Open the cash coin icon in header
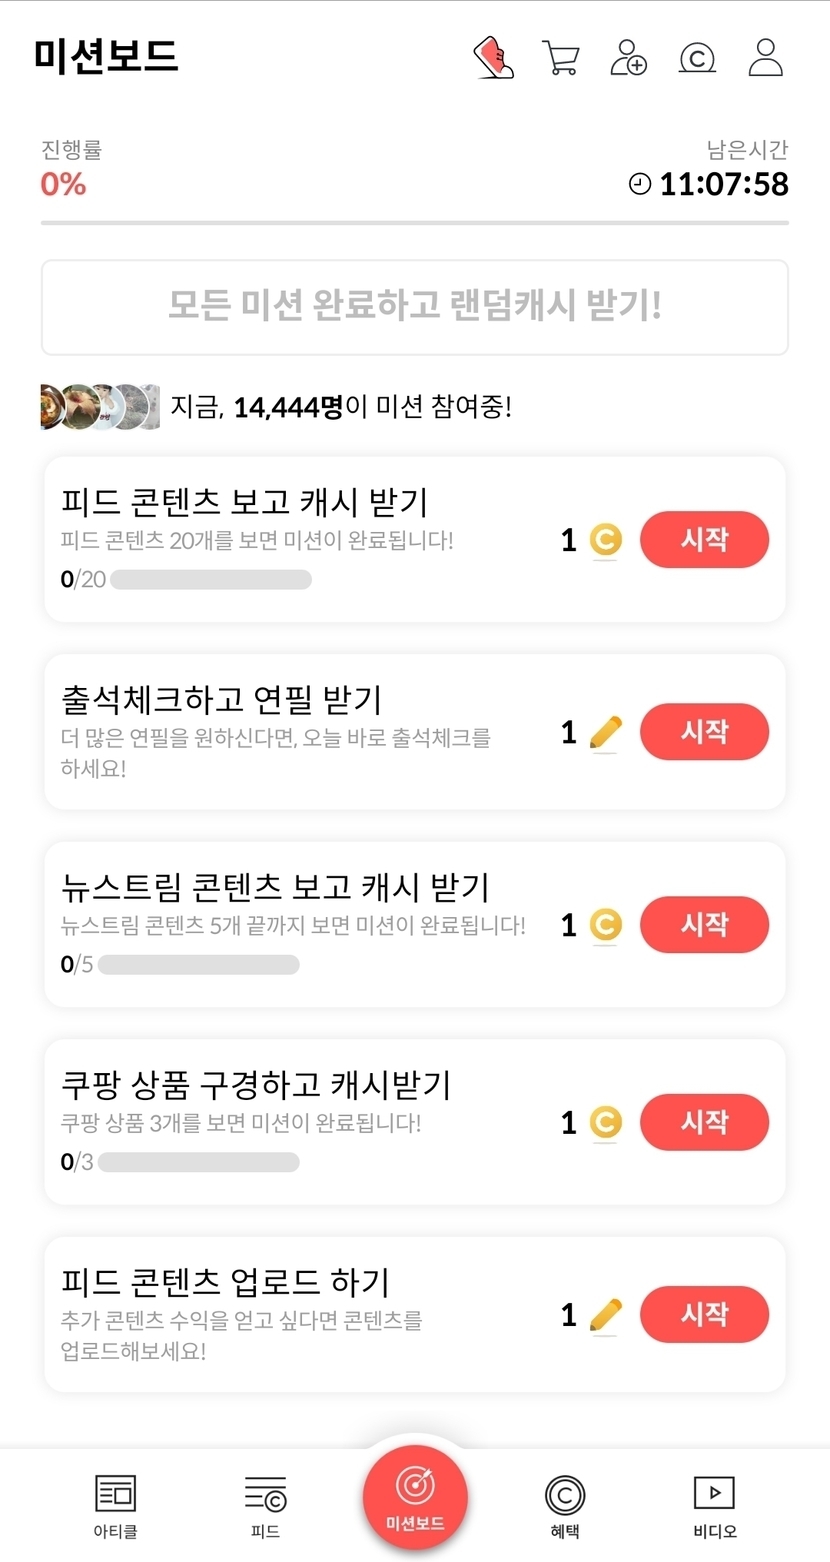Viewport: 830px width, 1562px height. pyautogui.click(x=697, y=57)
